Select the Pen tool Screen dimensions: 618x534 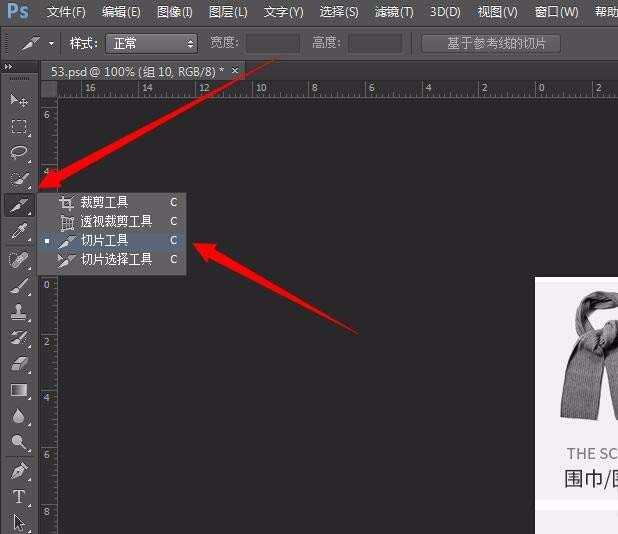pyautogui.click(x=18, y=469)
